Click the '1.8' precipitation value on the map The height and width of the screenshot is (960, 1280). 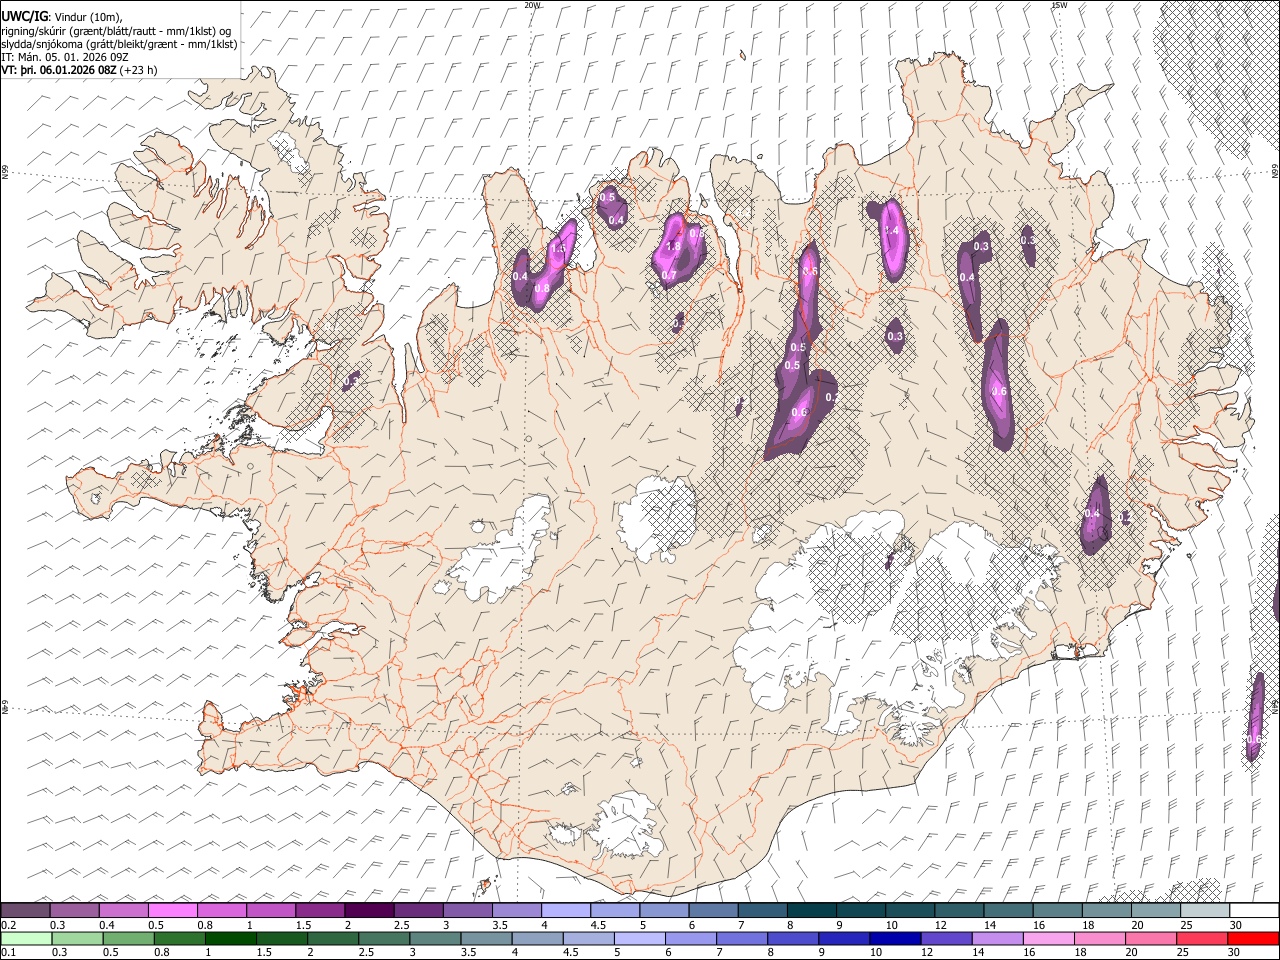click(673, 247)
